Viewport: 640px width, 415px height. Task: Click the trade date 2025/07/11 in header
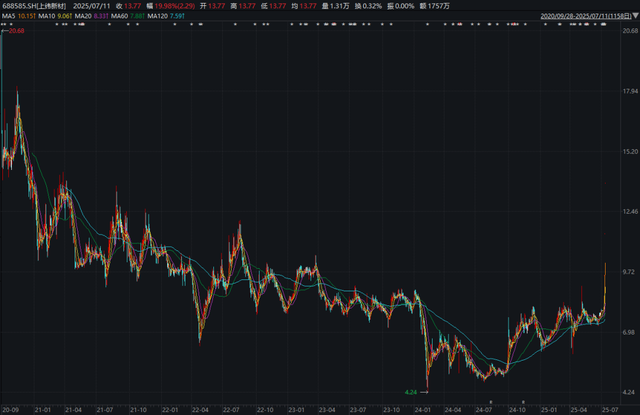(91, 6)
